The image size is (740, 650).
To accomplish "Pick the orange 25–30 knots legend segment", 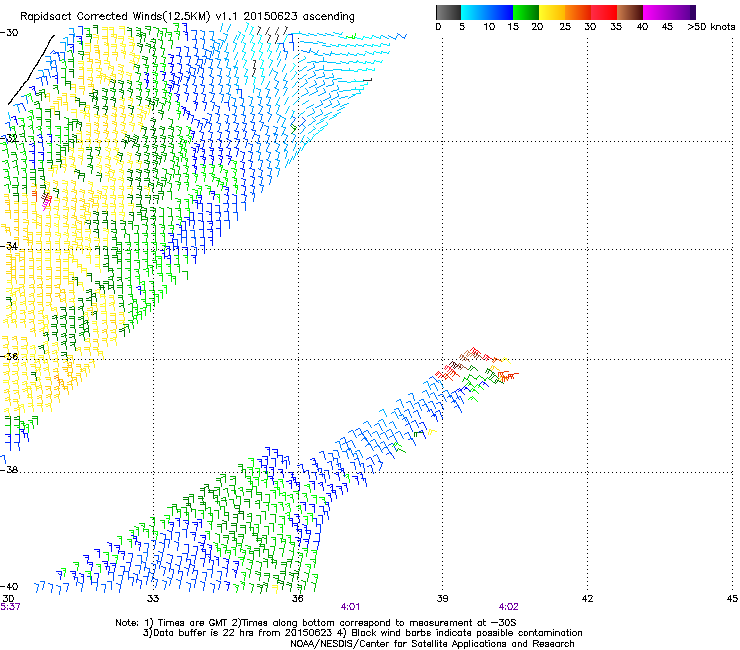I will tap(578, 12).
